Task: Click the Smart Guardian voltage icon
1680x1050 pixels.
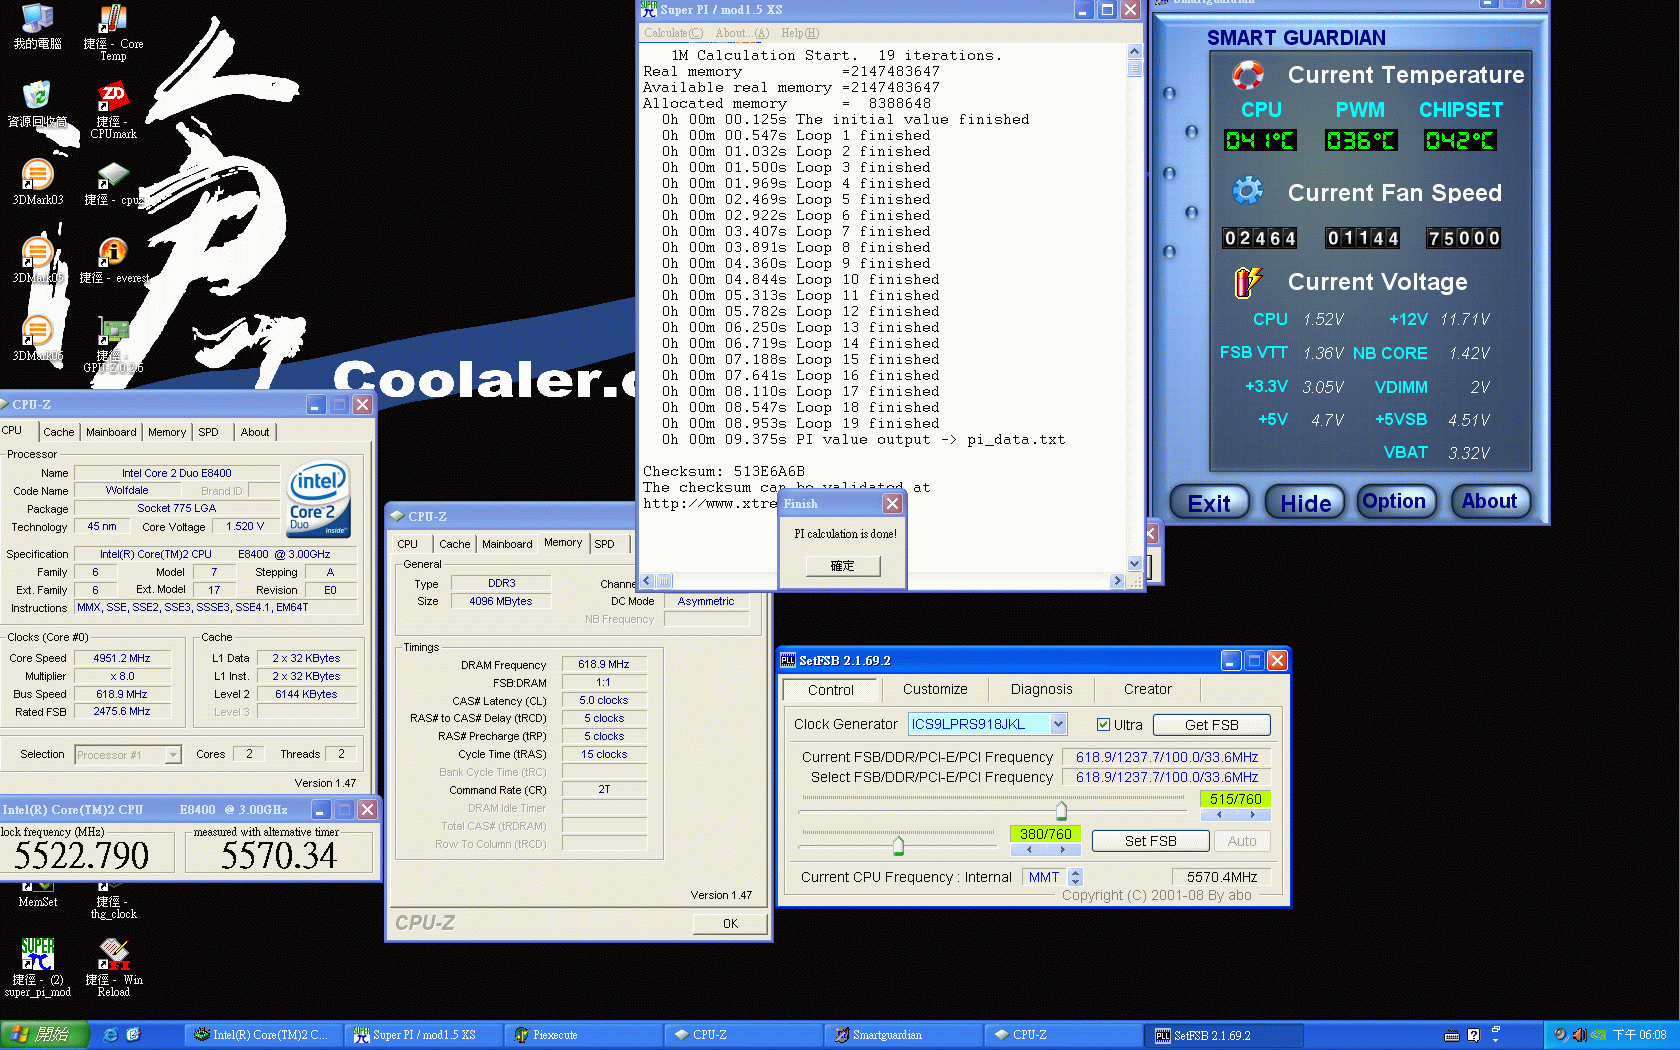Action: [x=1247, y=282]
